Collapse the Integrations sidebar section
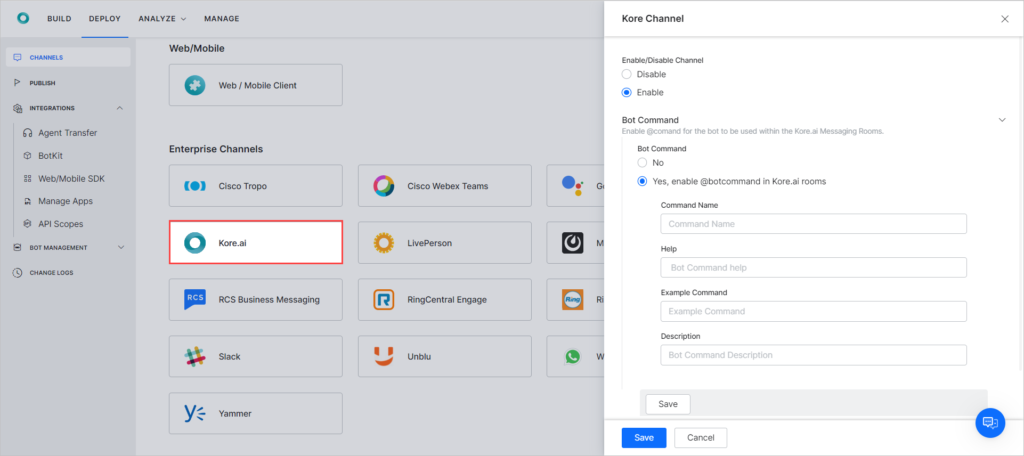Screen dimensions: 1024x456 pos(120,108)
